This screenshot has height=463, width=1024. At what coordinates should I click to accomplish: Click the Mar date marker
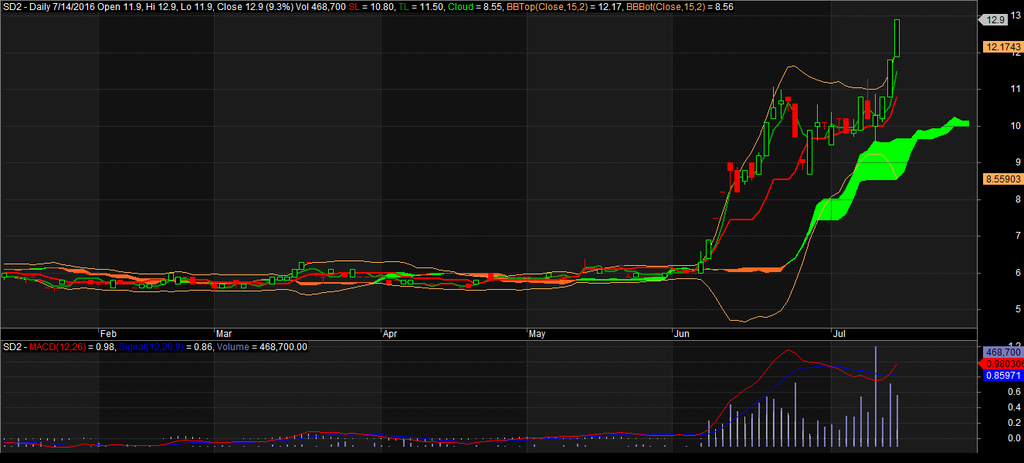point(224,333)
